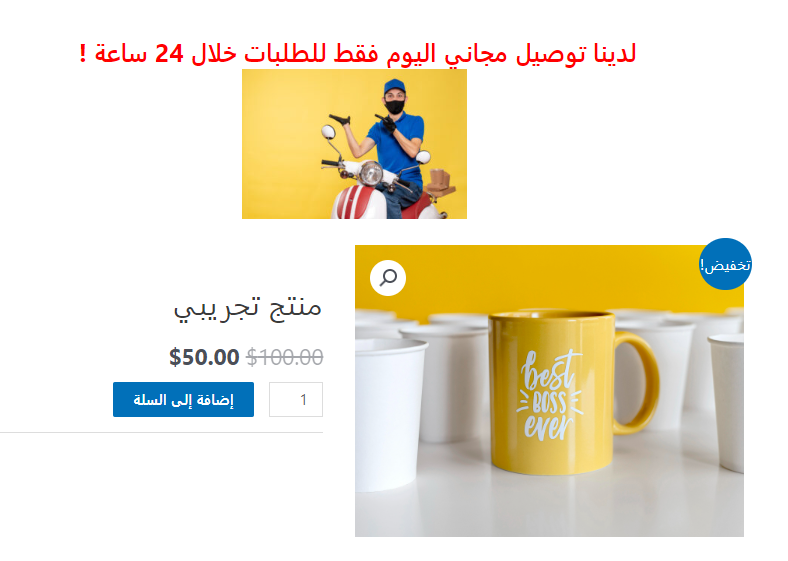The width and height of the screenshot is (788, 561).
Task: Click the scooter's round headlight
Action: pos(371,173)
